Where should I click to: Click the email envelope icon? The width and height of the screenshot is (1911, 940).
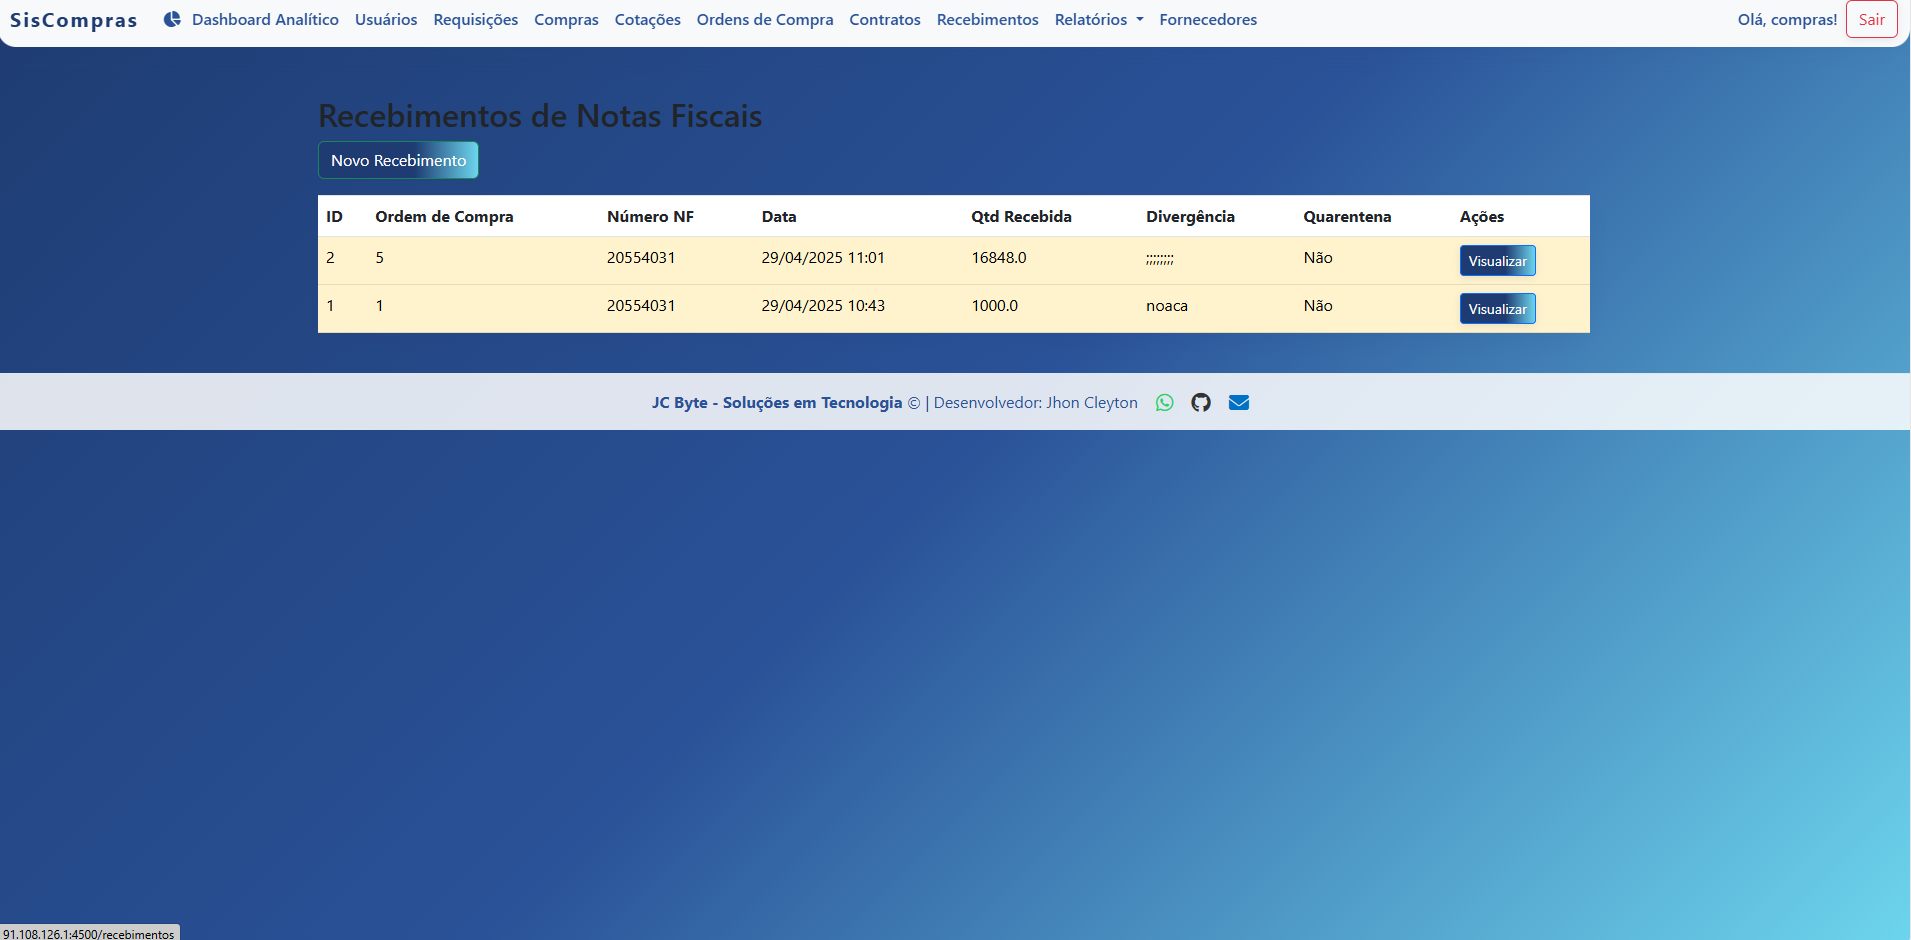click(x=1238, y=403)
